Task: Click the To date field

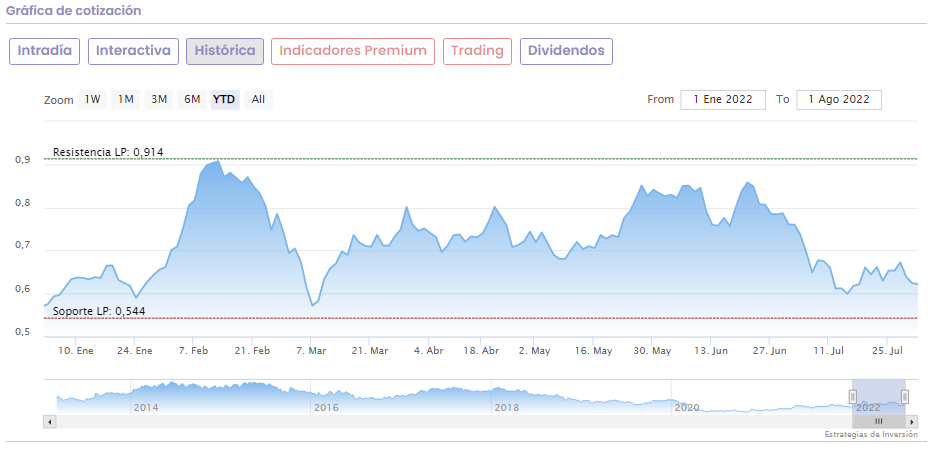Action: click(839, 99)
